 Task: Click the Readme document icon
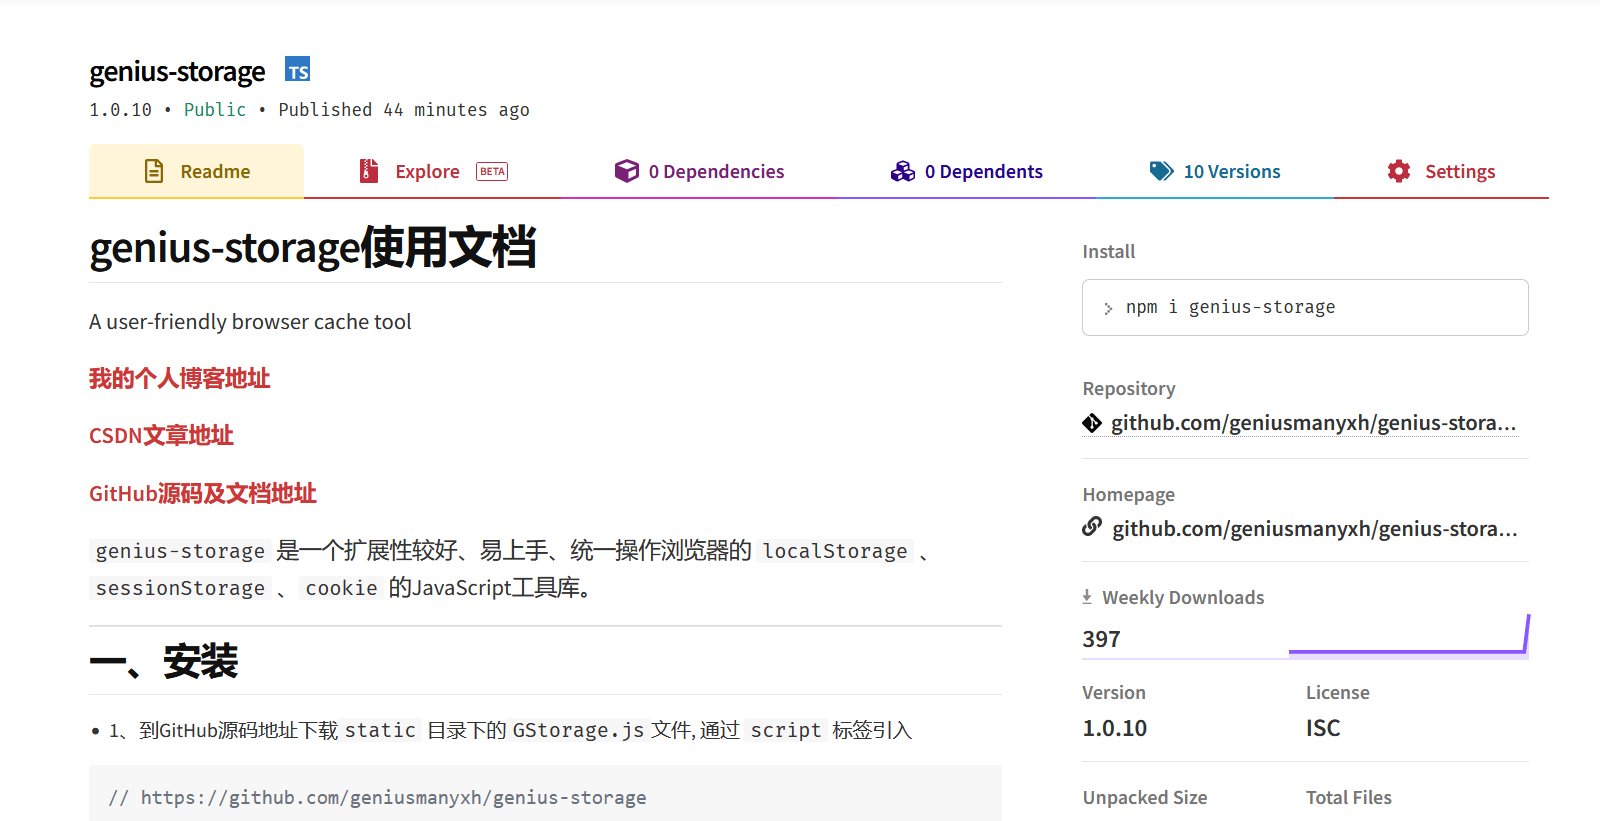point(154,171)
